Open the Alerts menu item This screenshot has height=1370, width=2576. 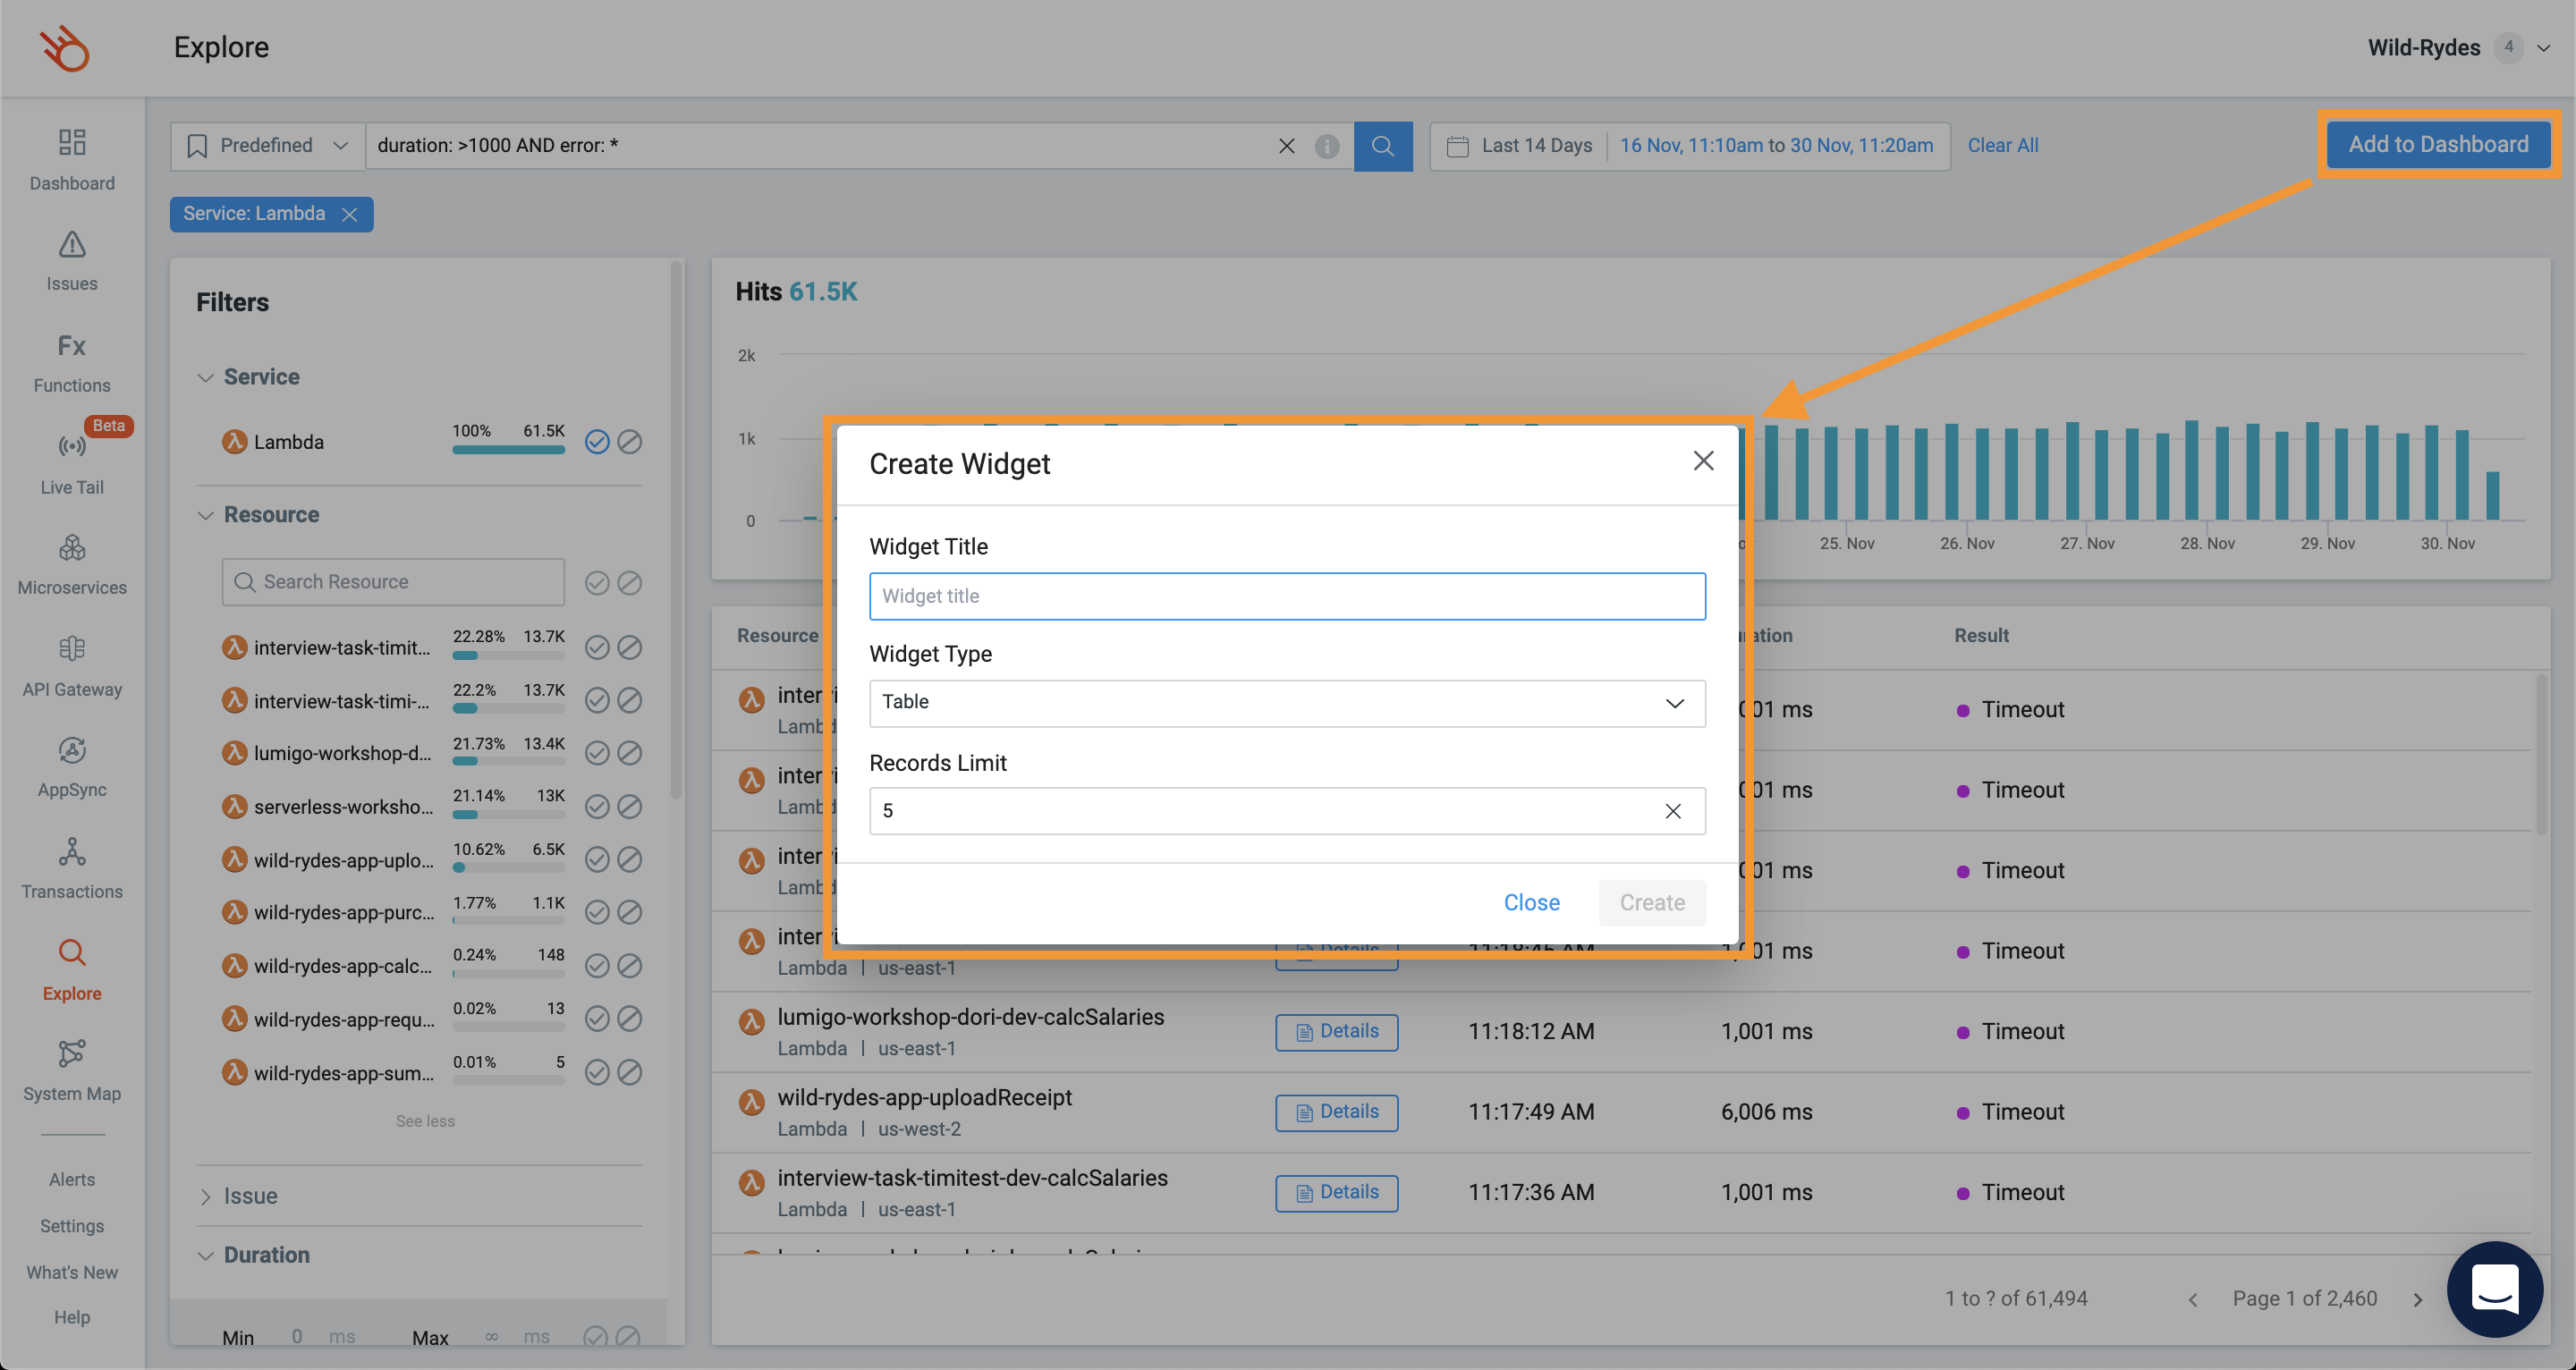72,1180
